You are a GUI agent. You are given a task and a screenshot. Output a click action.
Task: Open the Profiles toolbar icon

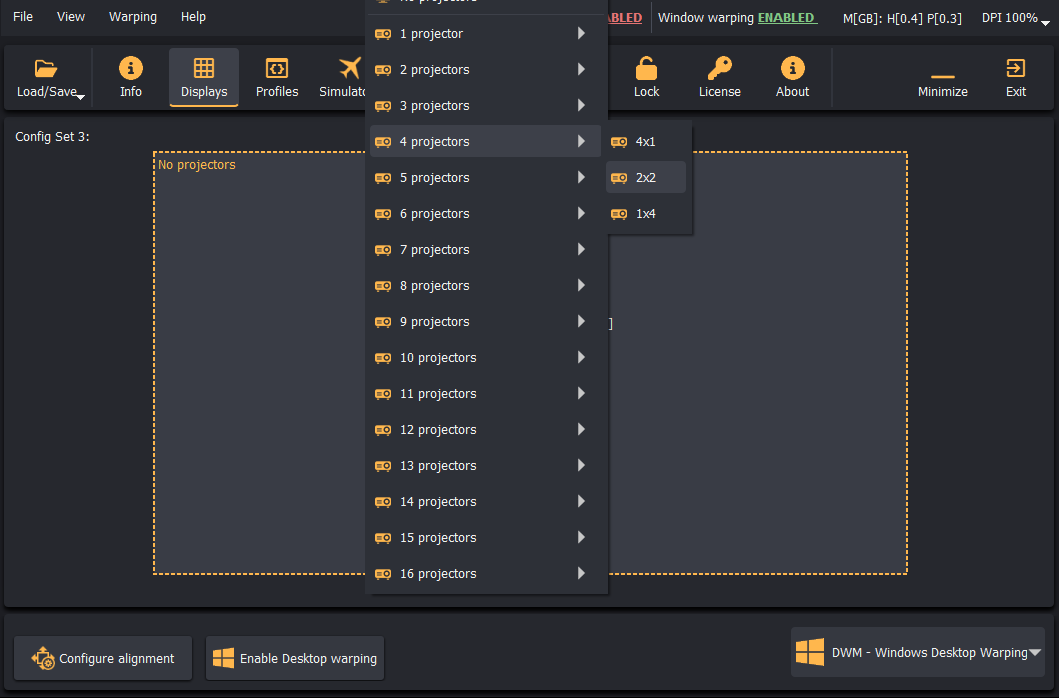click(x=277, y=68)
